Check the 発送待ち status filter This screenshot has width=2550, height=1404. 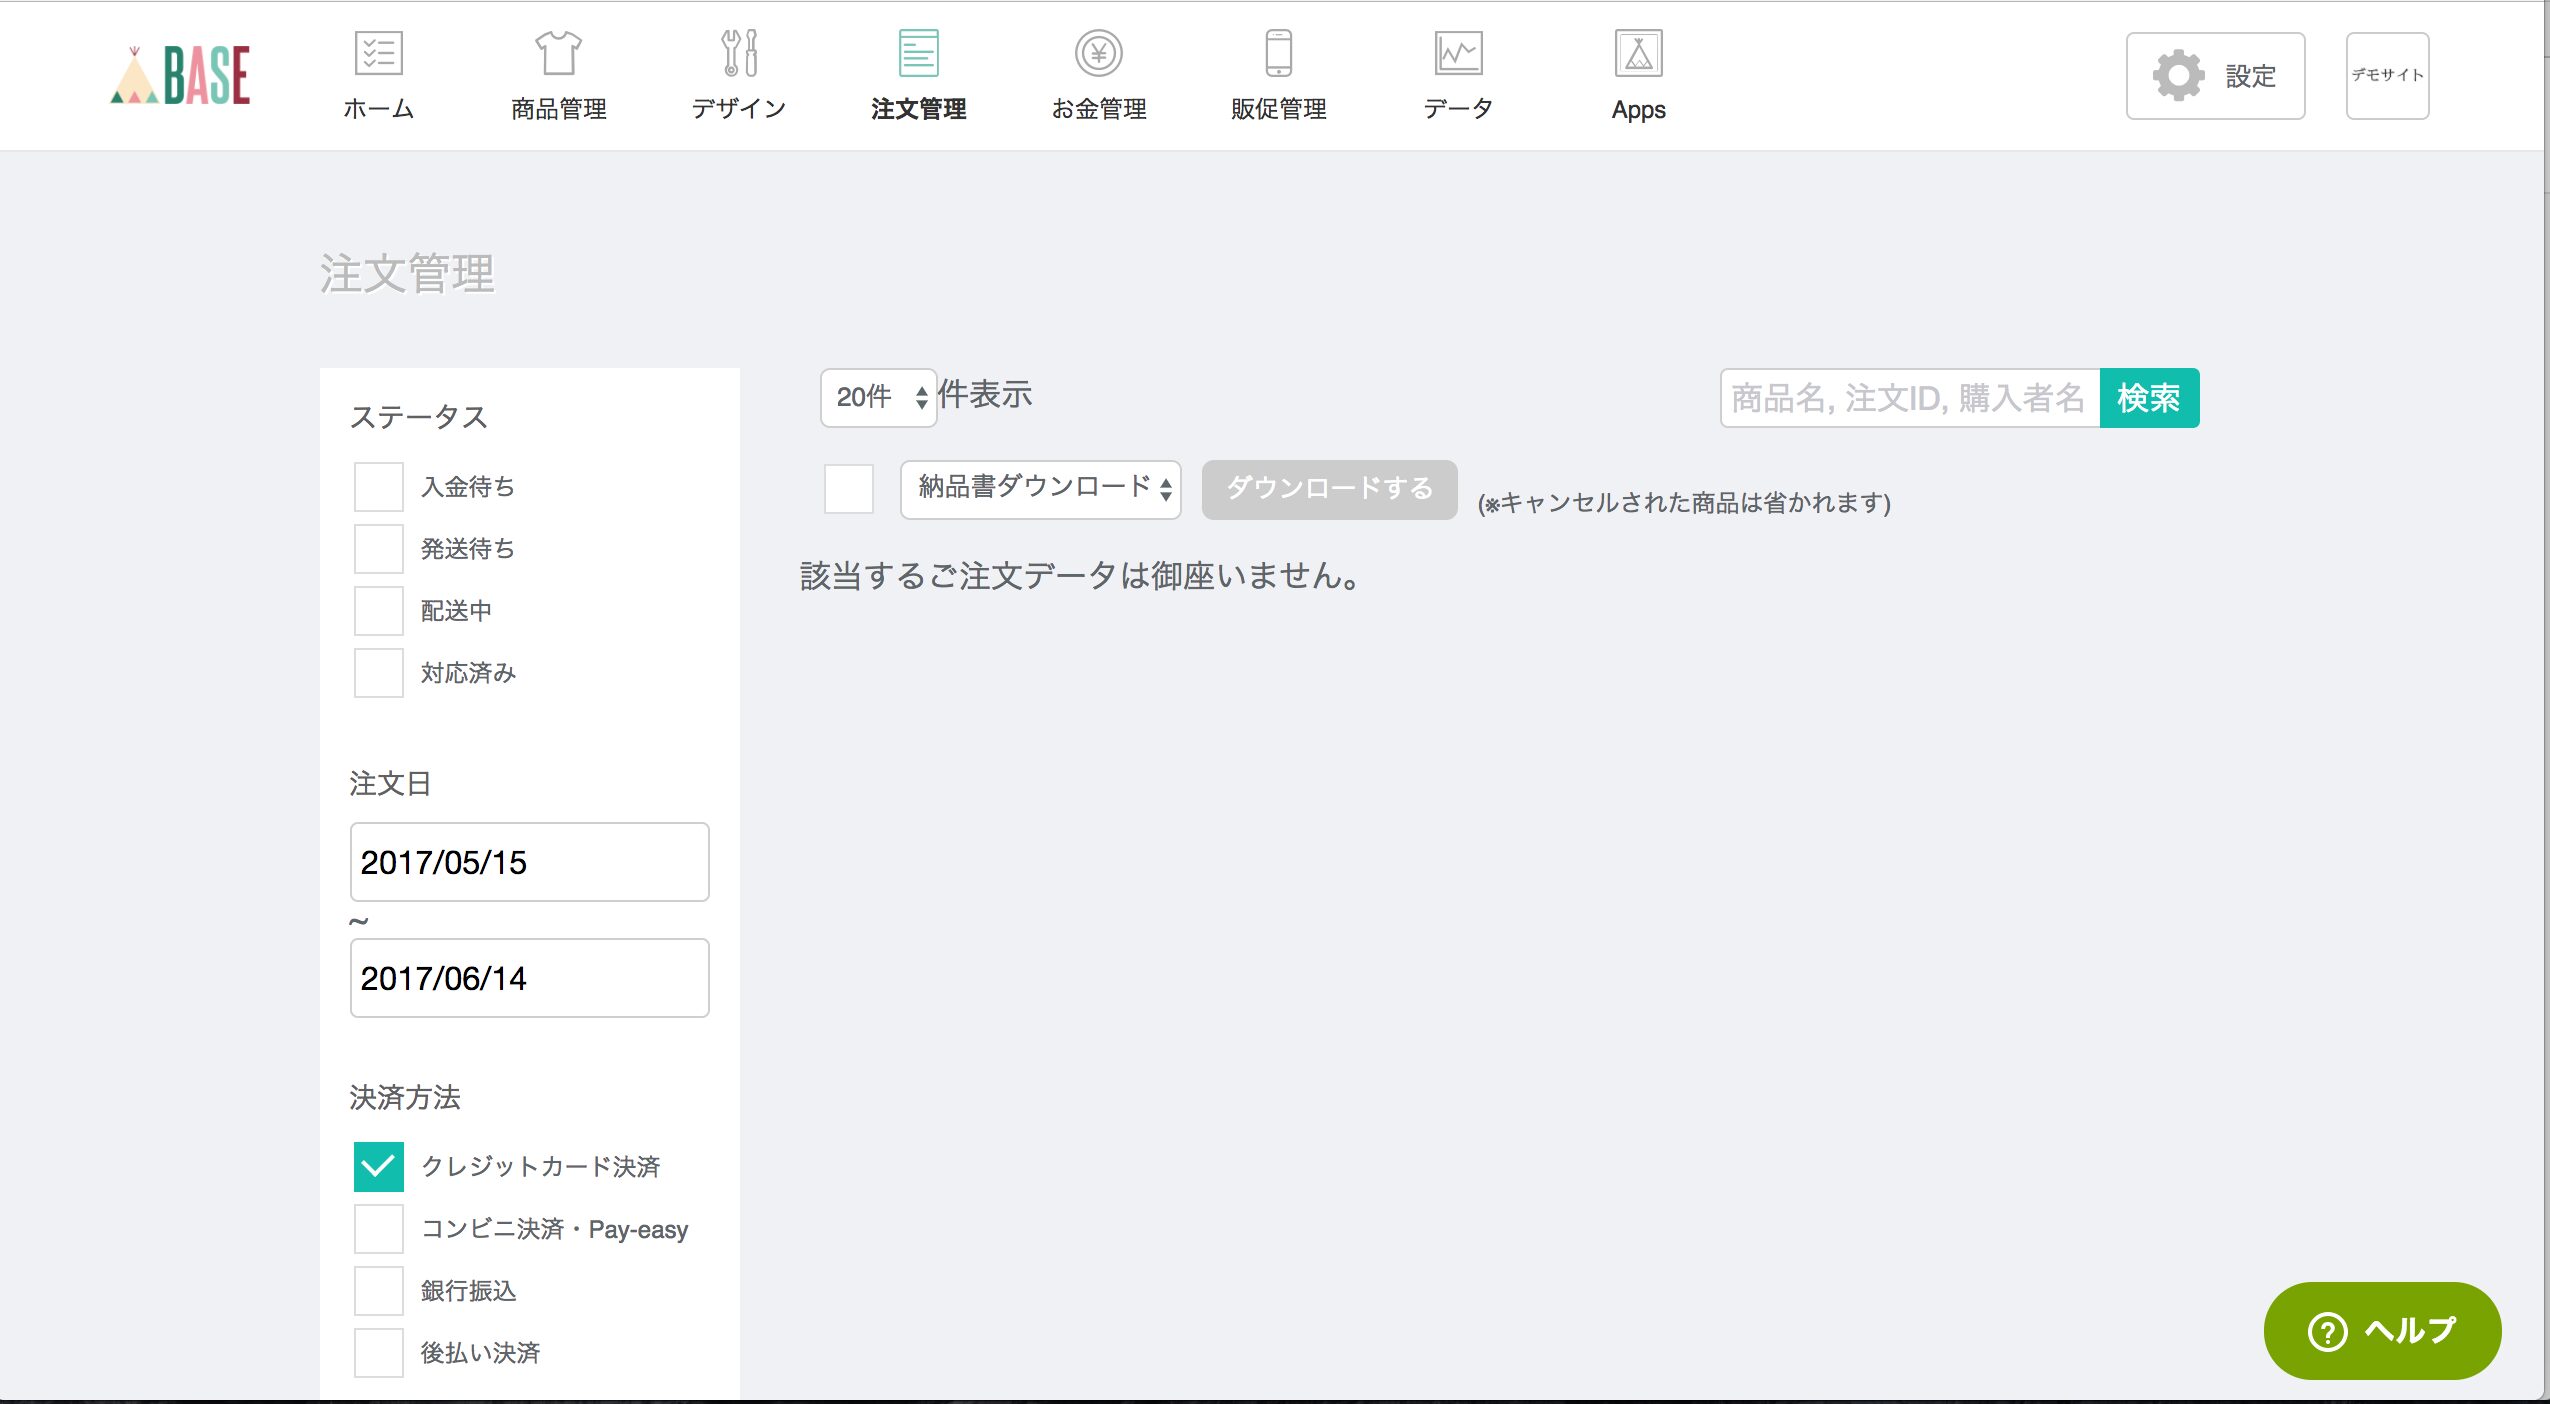[x=379, y=549]
